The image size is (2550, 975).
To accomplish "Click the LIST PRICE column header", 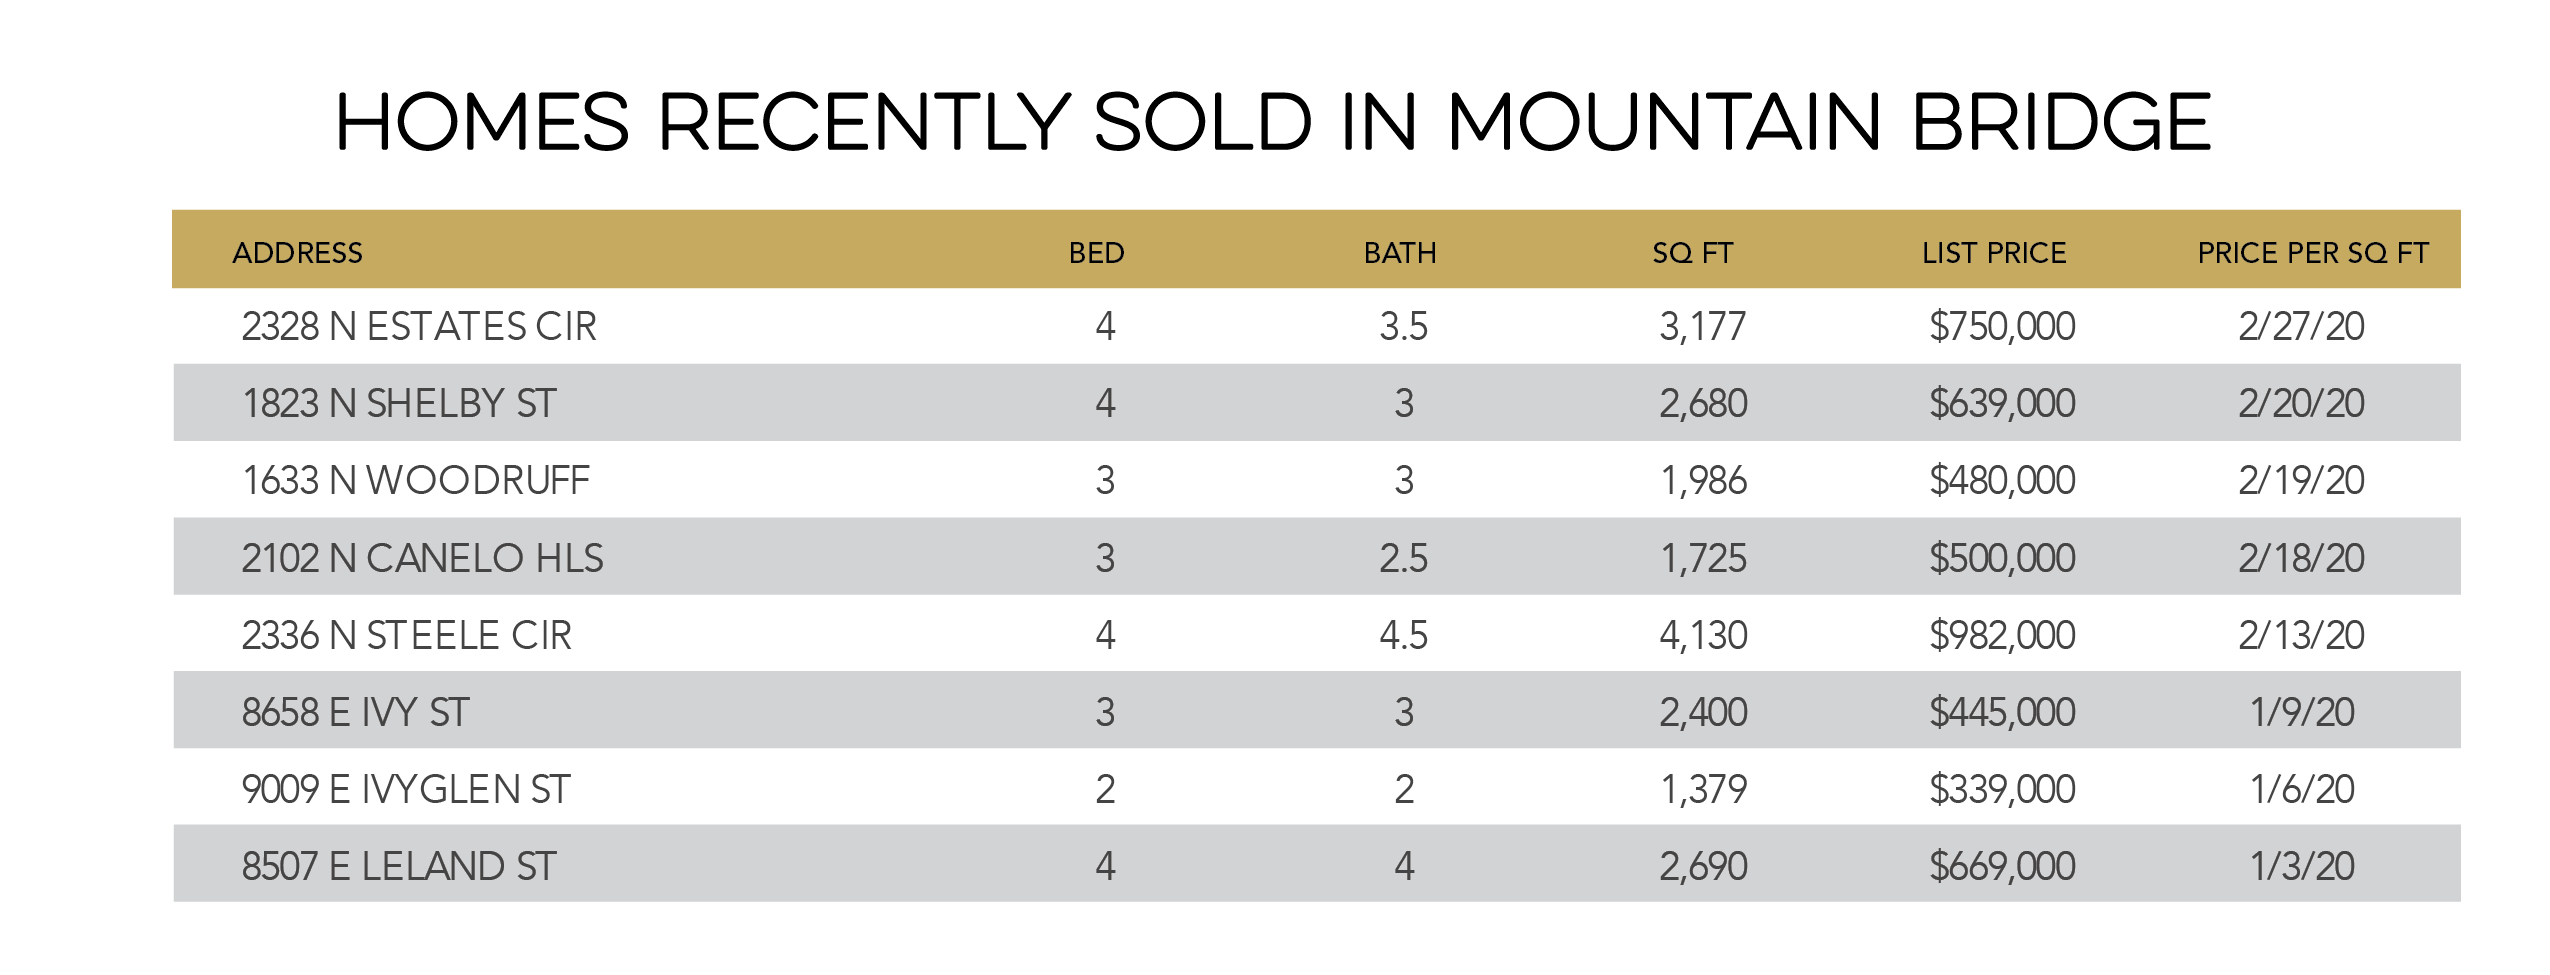I will point(1993,253).
